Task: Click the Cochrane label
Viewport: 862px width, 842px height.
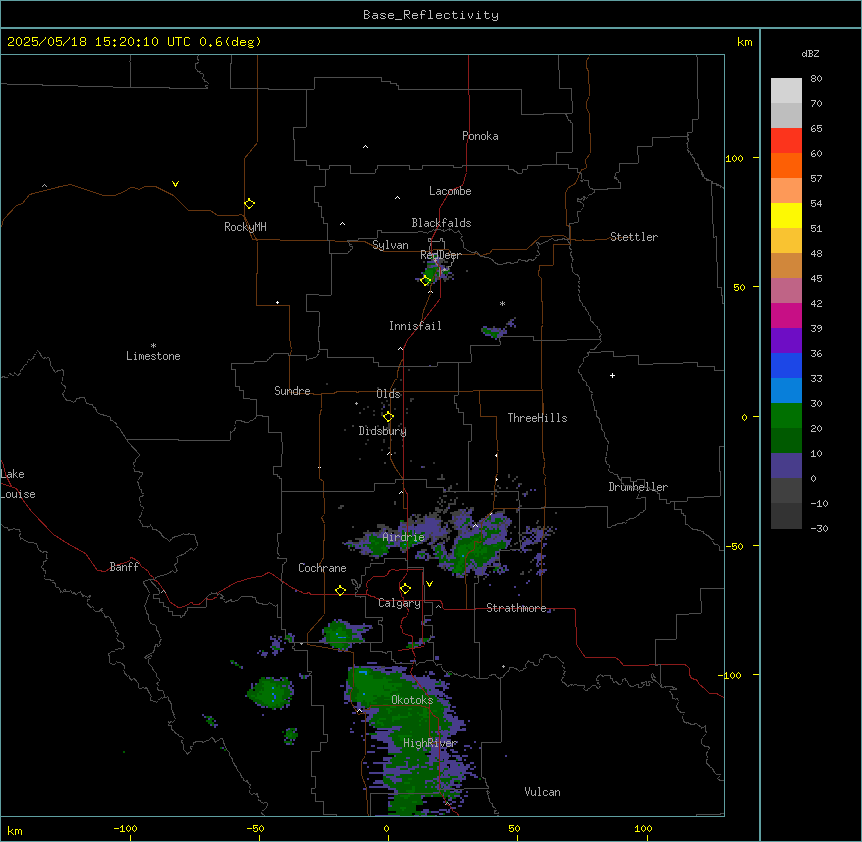Action: point(322,568)
